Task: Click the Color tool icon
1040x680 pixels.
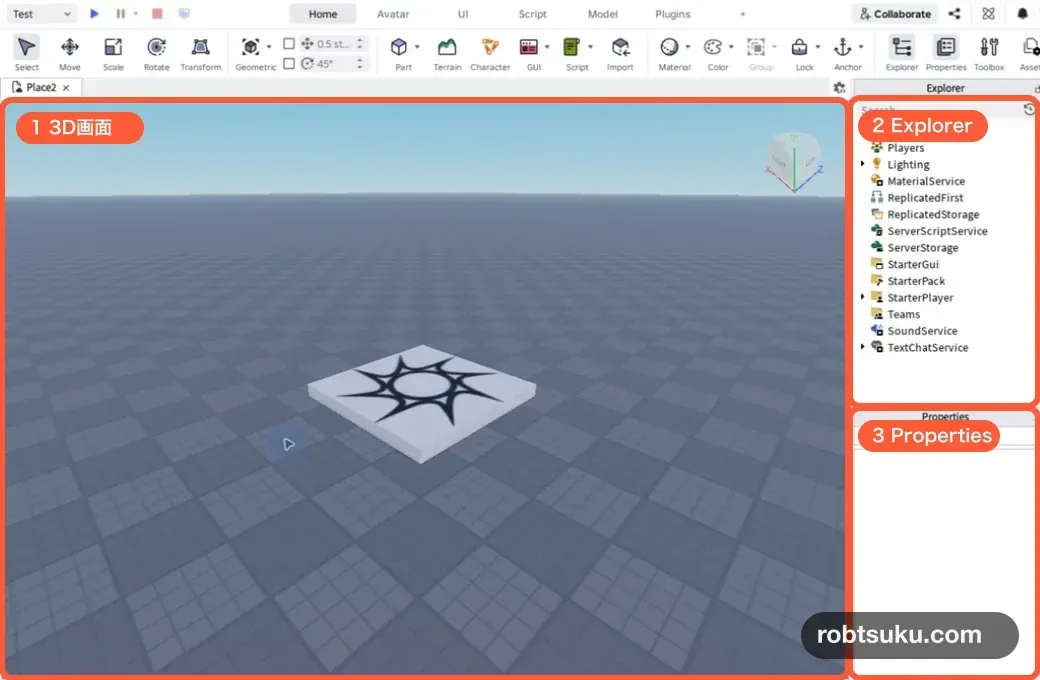Action: click(713, 47)
